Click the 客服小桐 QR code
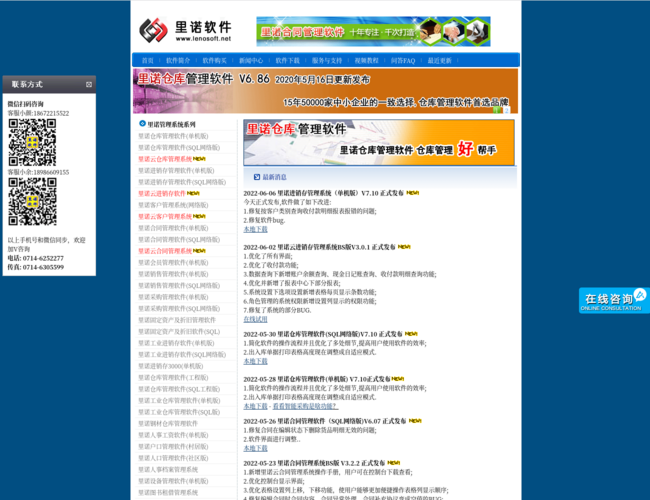The image size is (650, 500). click(x=32, y=142)
